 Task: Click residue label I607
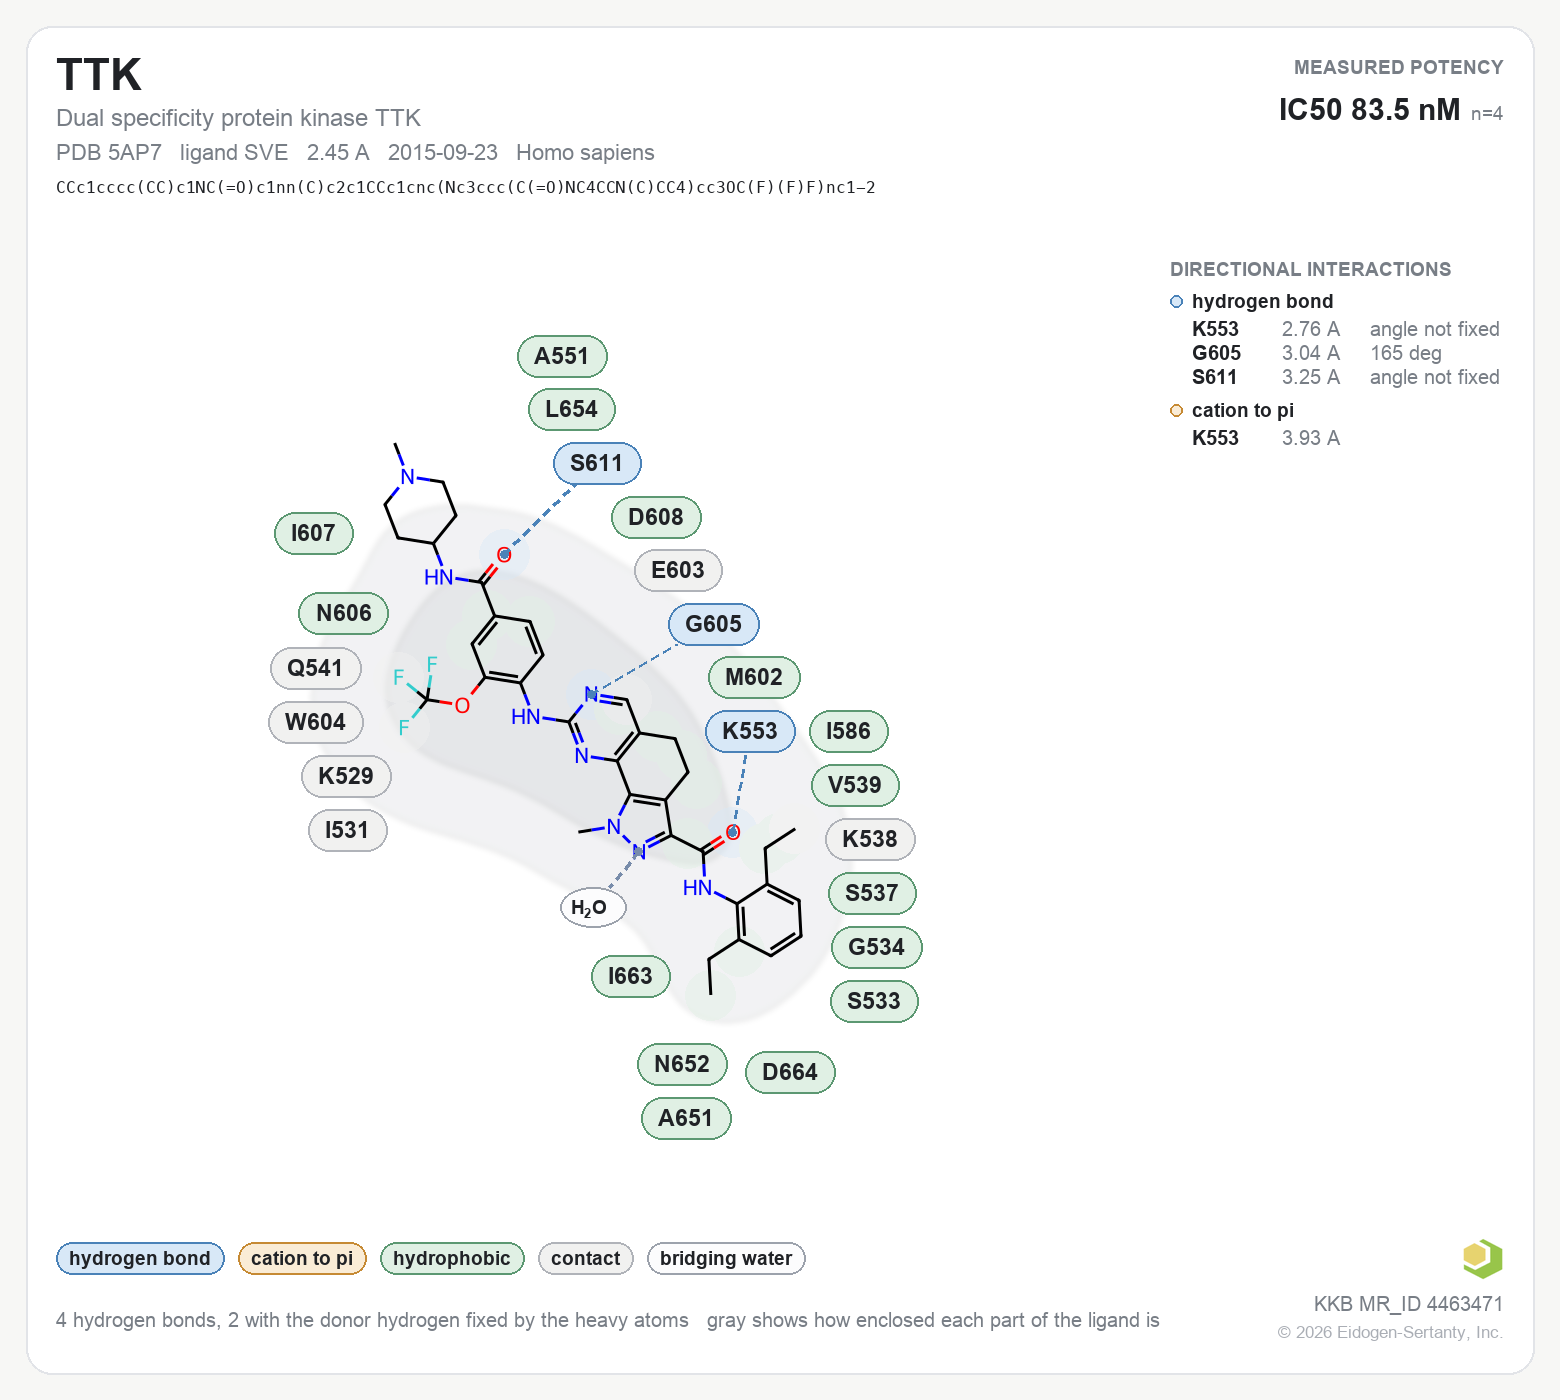pos(313,533)
